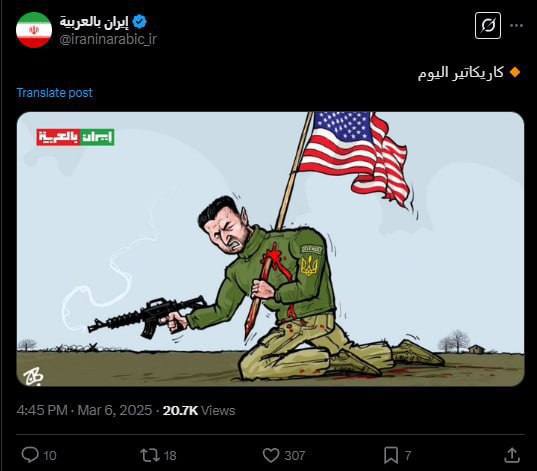This screenshot has height=471, width=537.
Task: Click the 18 reposts count
Action: [x=170, y=456]
